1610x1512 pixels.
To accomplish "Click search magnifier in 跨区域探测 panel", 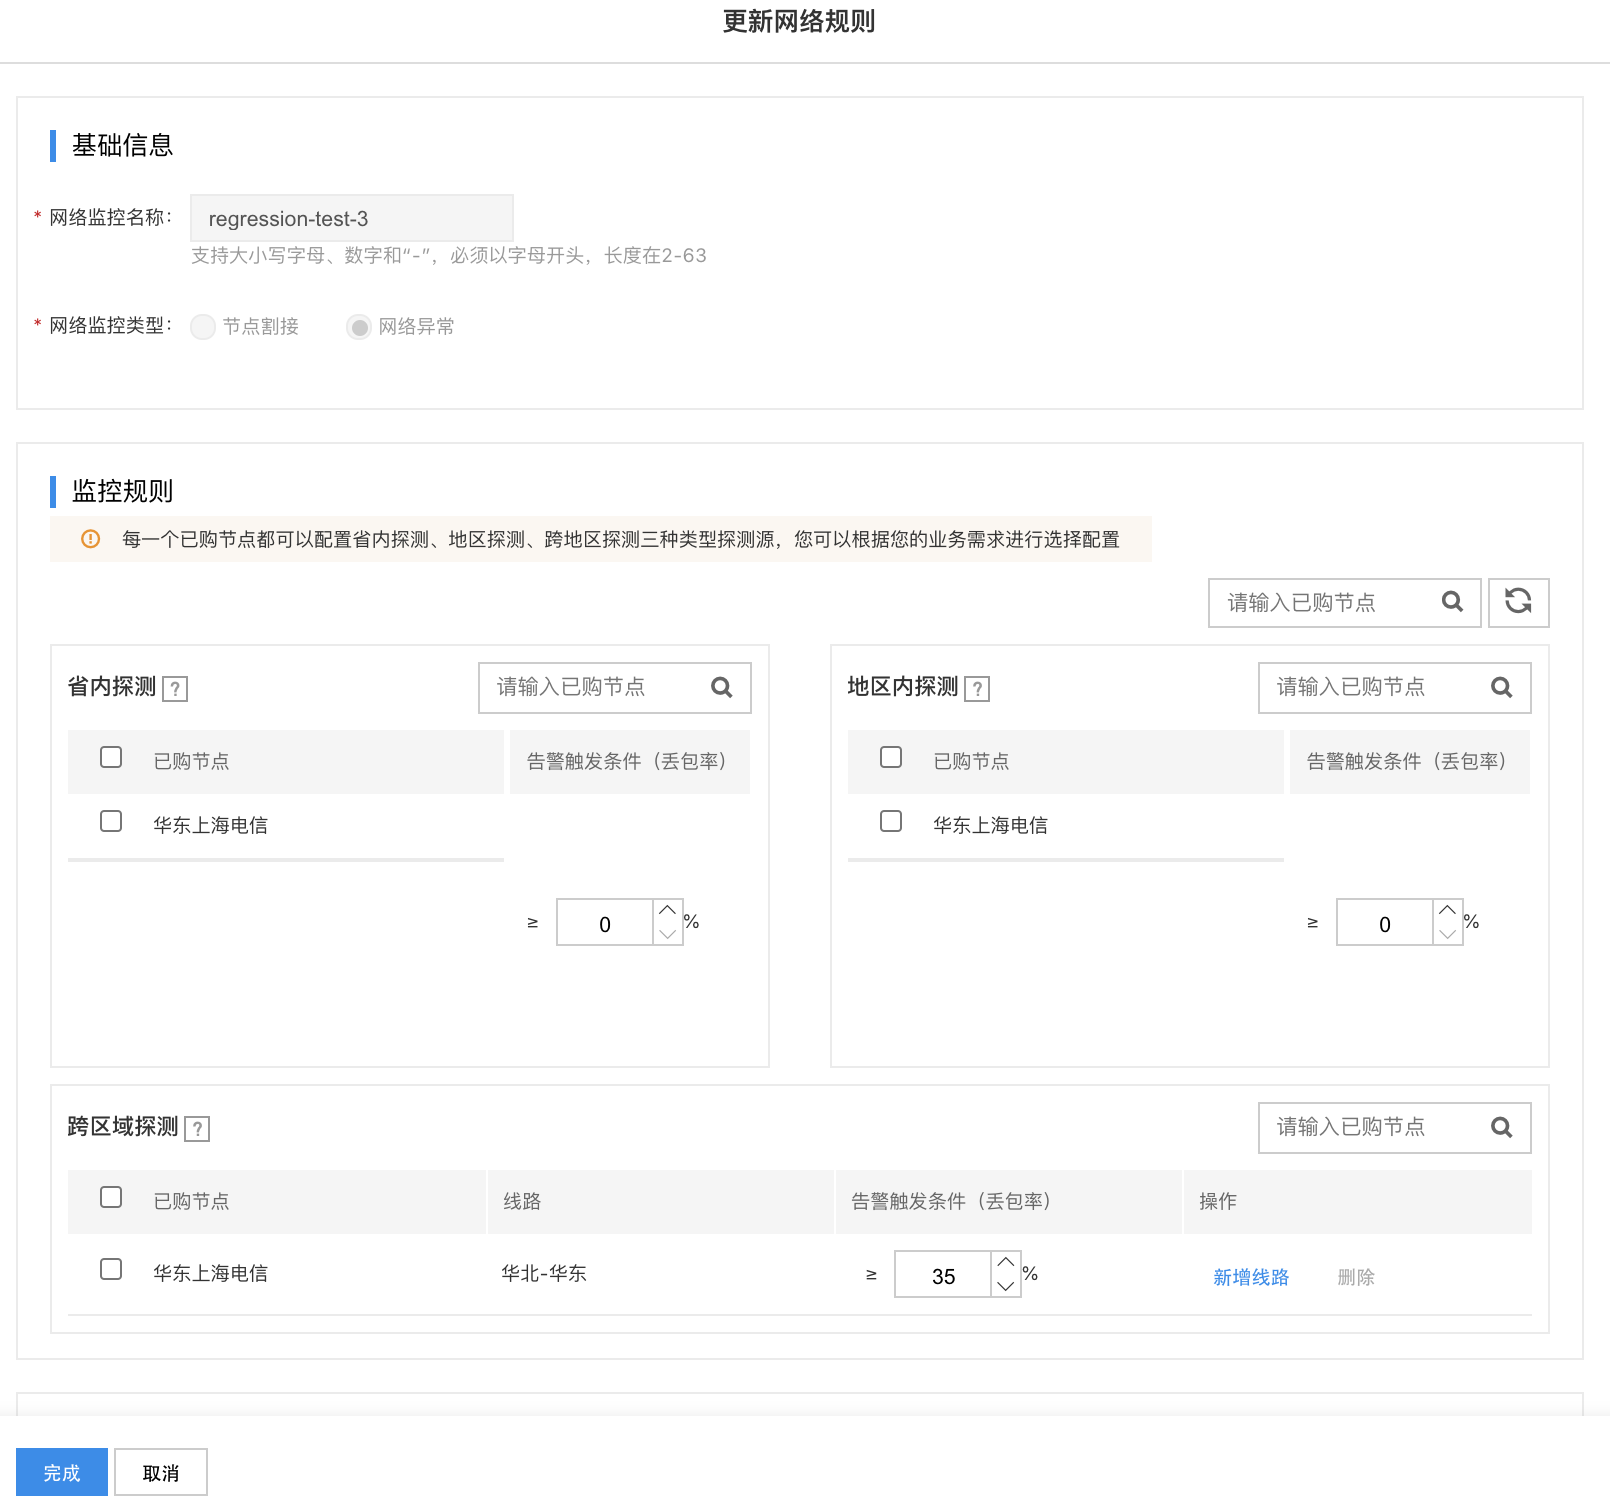I will tap(1501, 1128).
